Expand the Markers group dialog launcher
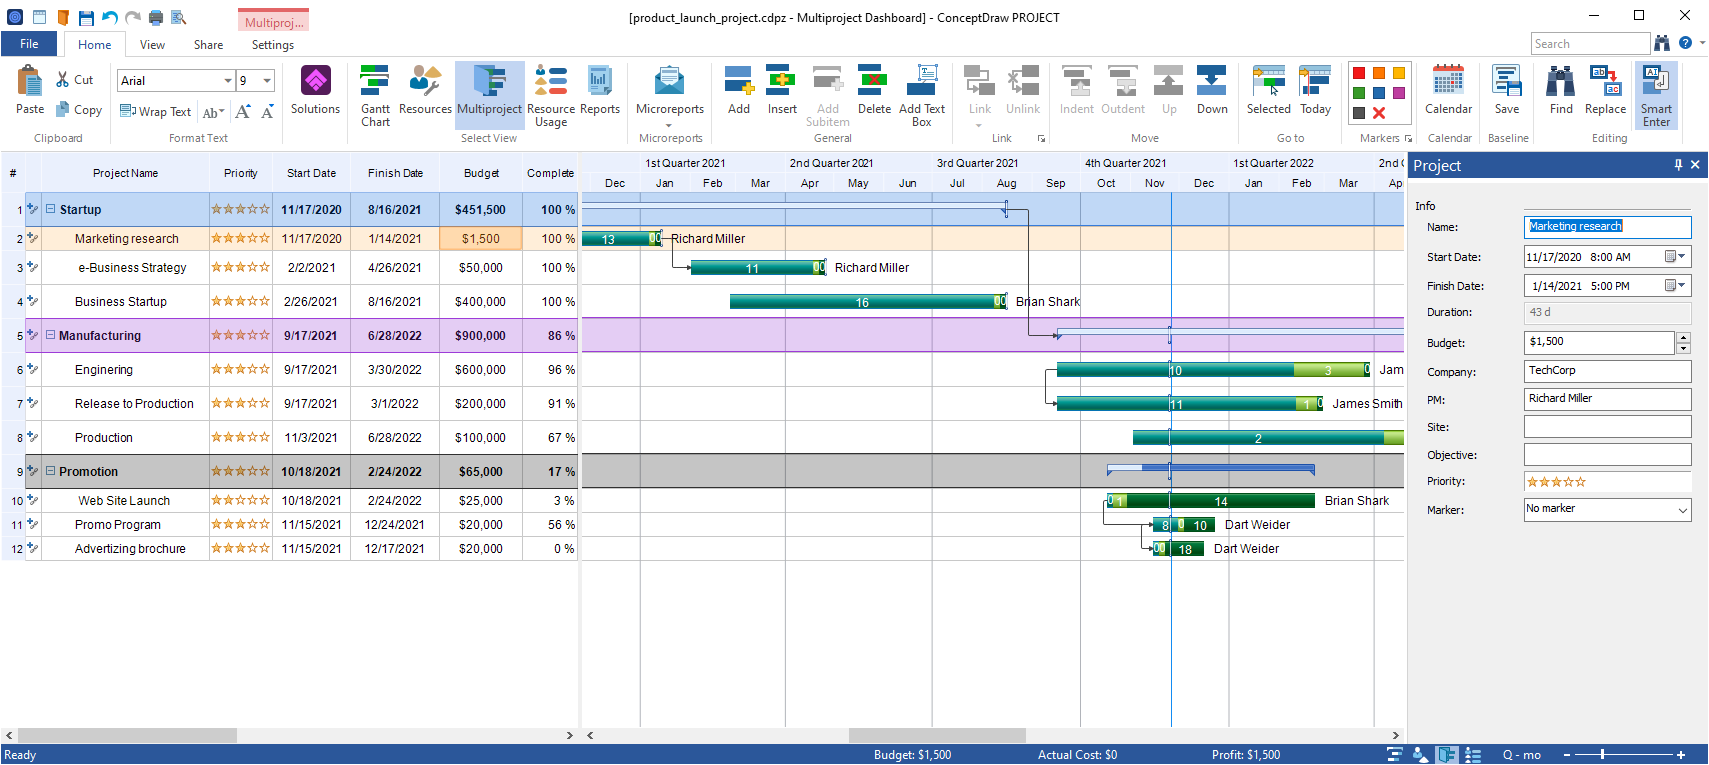Viewport: 1709px width, 765px height. tap(1408, 139)
